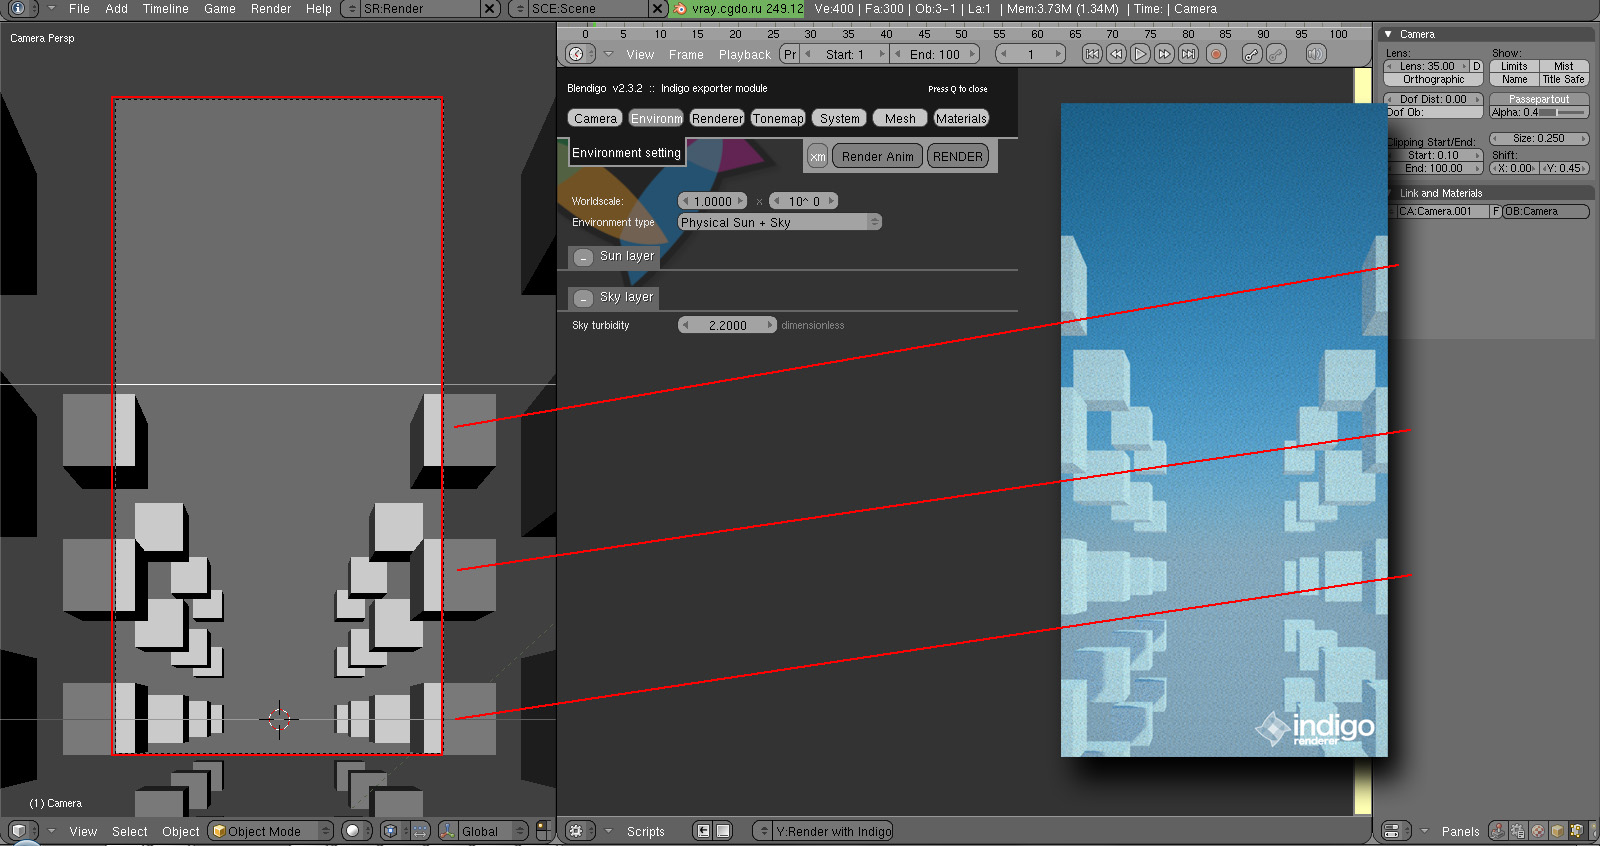1600x846 pixels.
Task: Collapse the Sun layer section
Action: [x=584, y=257]
